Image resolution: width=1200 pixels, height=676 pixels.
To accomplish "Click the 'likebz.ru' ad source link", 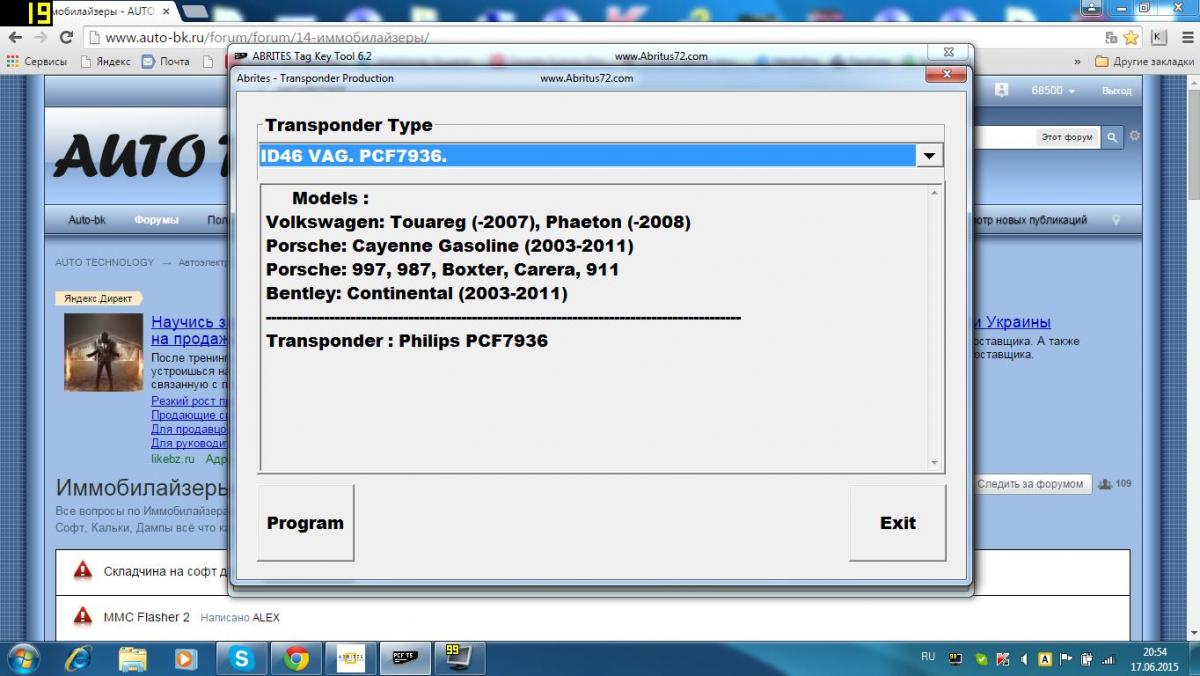I will click(173, 459).
